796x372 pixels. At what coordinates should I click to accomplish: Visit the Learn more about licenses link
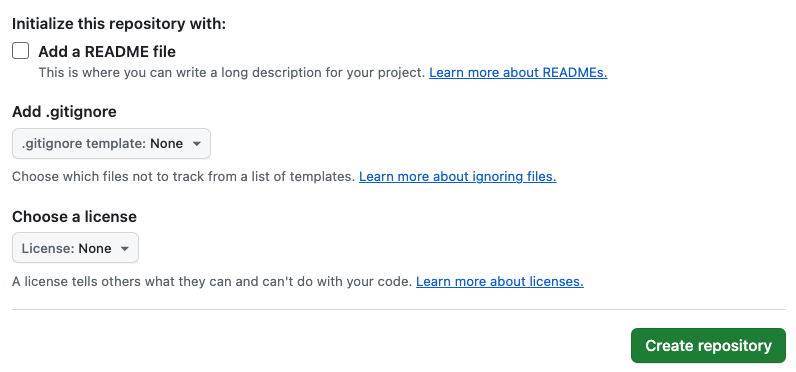tap(500, 281)
